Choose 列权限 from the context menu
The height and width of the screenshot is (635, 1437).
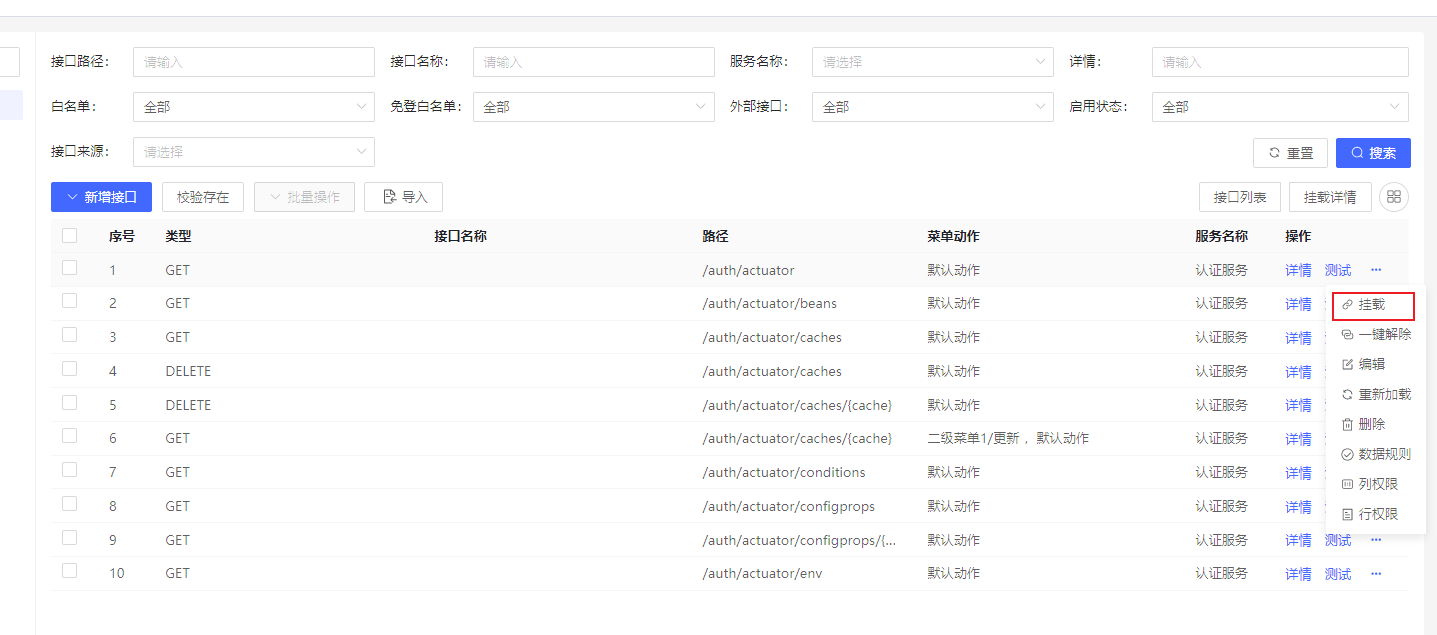point(1376,484)
